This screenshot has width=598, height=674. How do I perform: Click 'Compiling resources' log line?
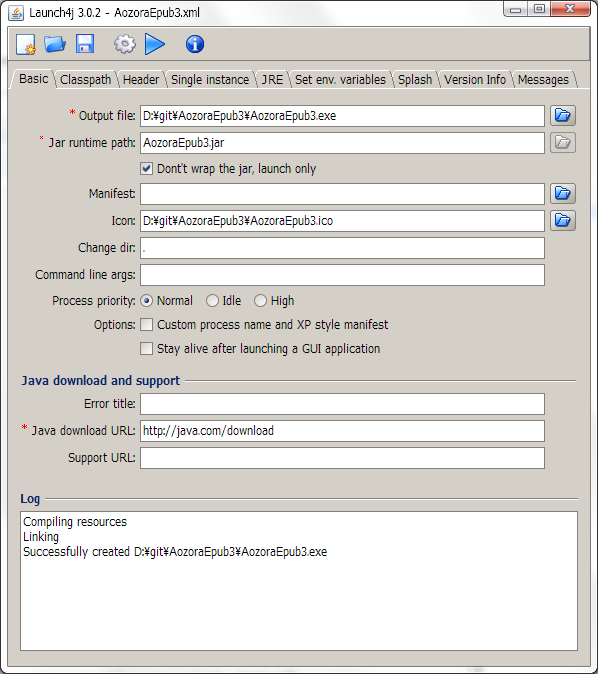point(75,522)
